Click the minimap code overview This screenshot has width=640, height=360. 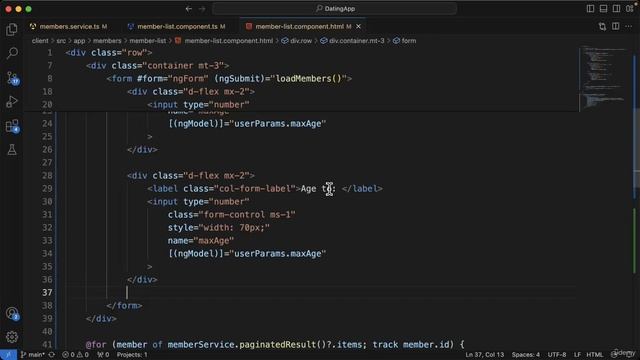[605, 78]
